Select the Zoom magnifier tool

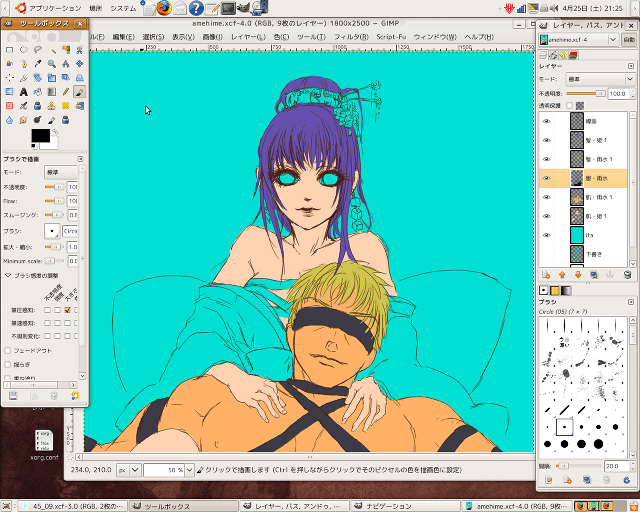coord(52,64)
